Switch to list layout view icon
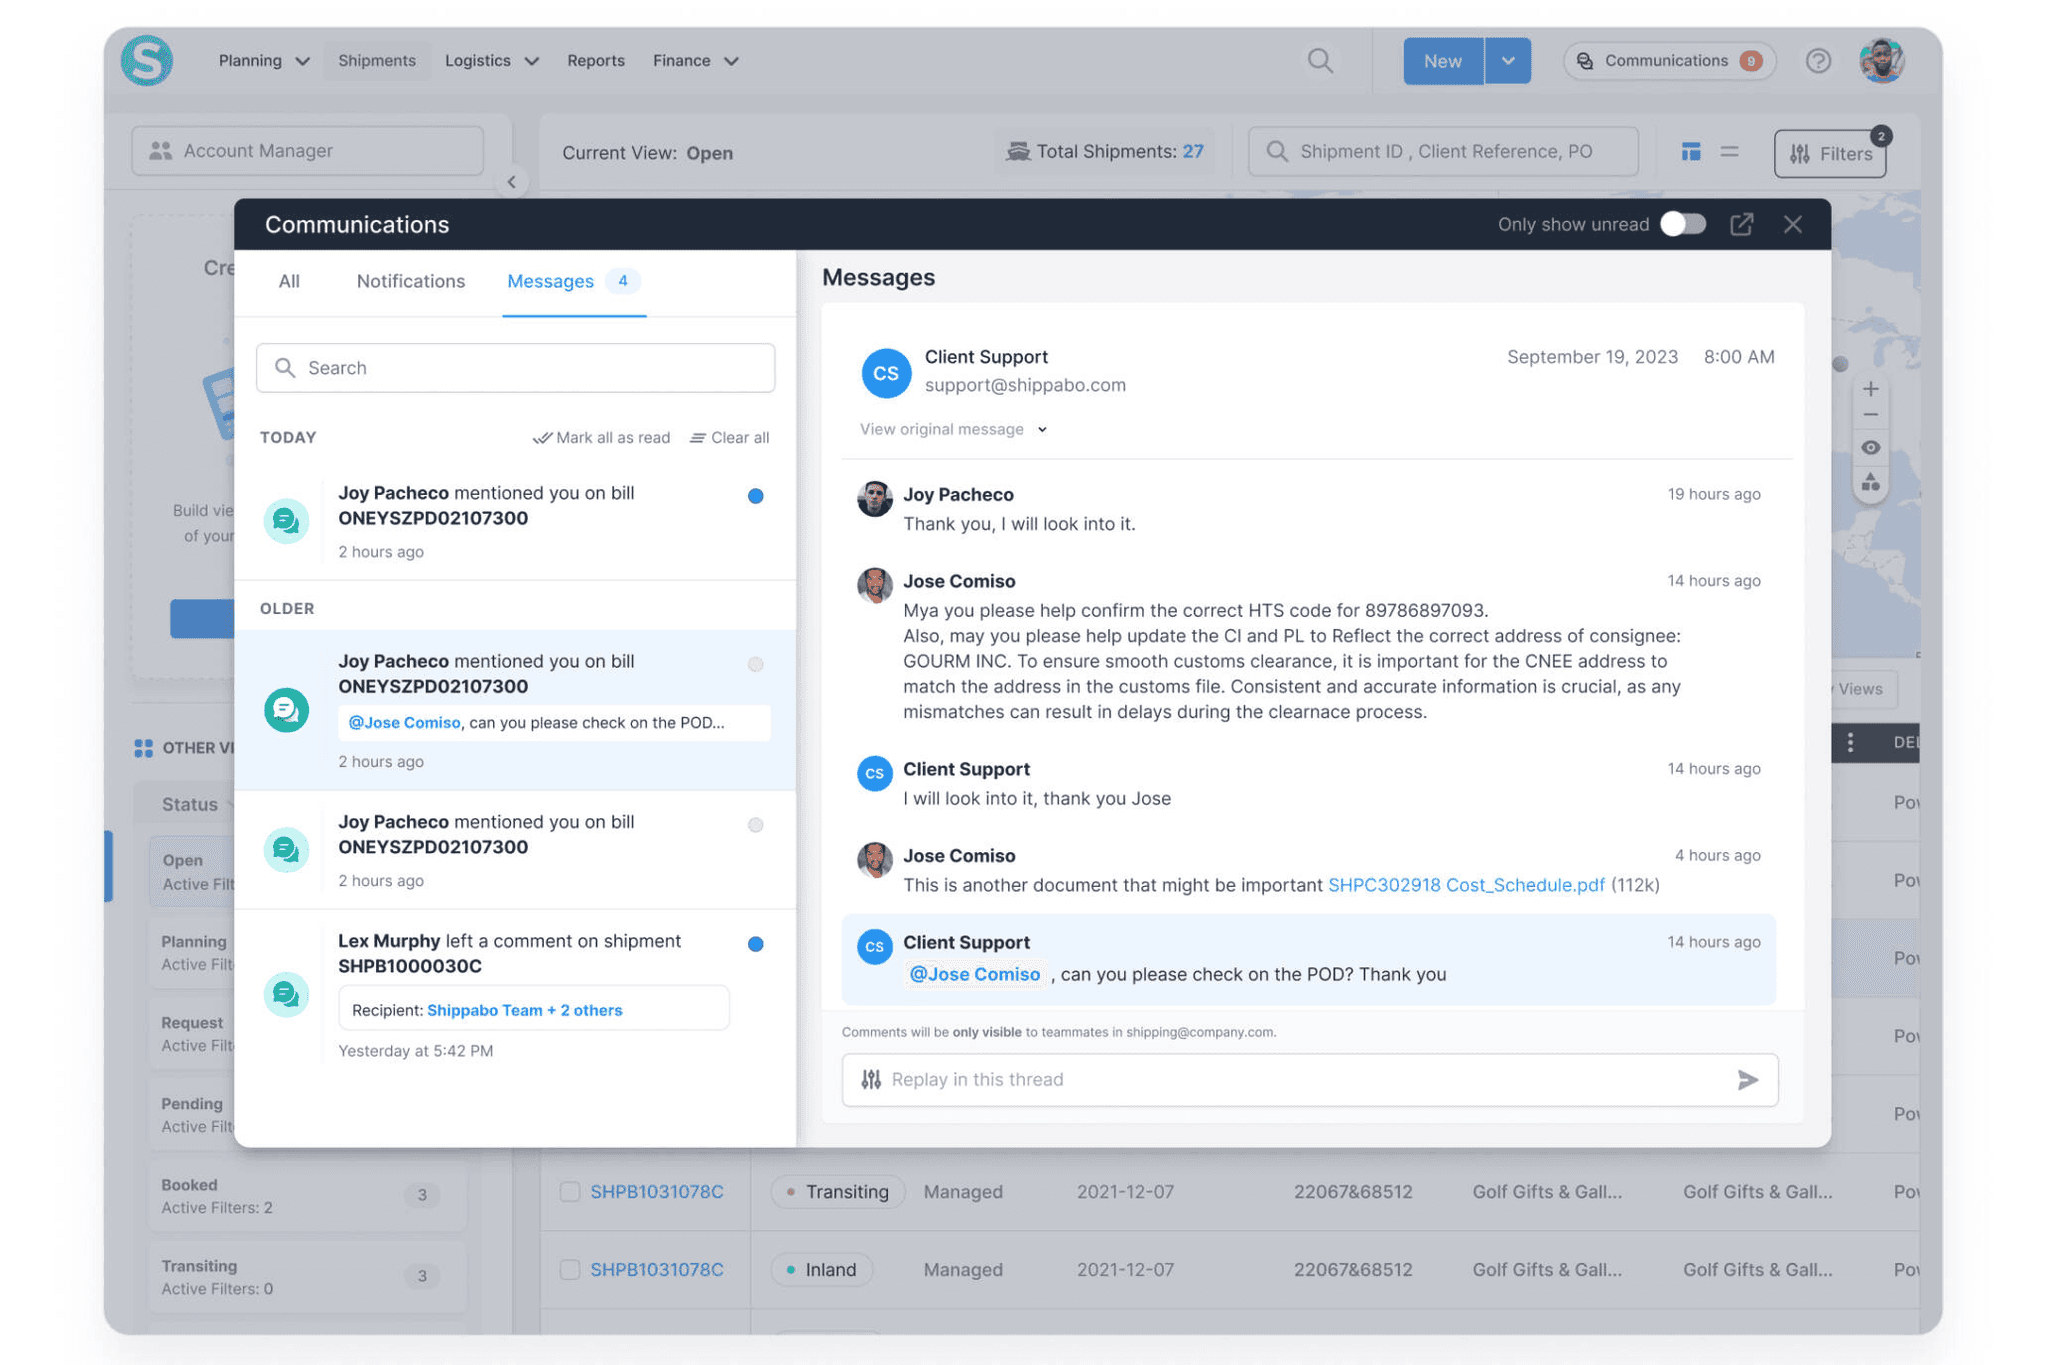Viewport: 2048px width, 1365px height. point(1729,152)
